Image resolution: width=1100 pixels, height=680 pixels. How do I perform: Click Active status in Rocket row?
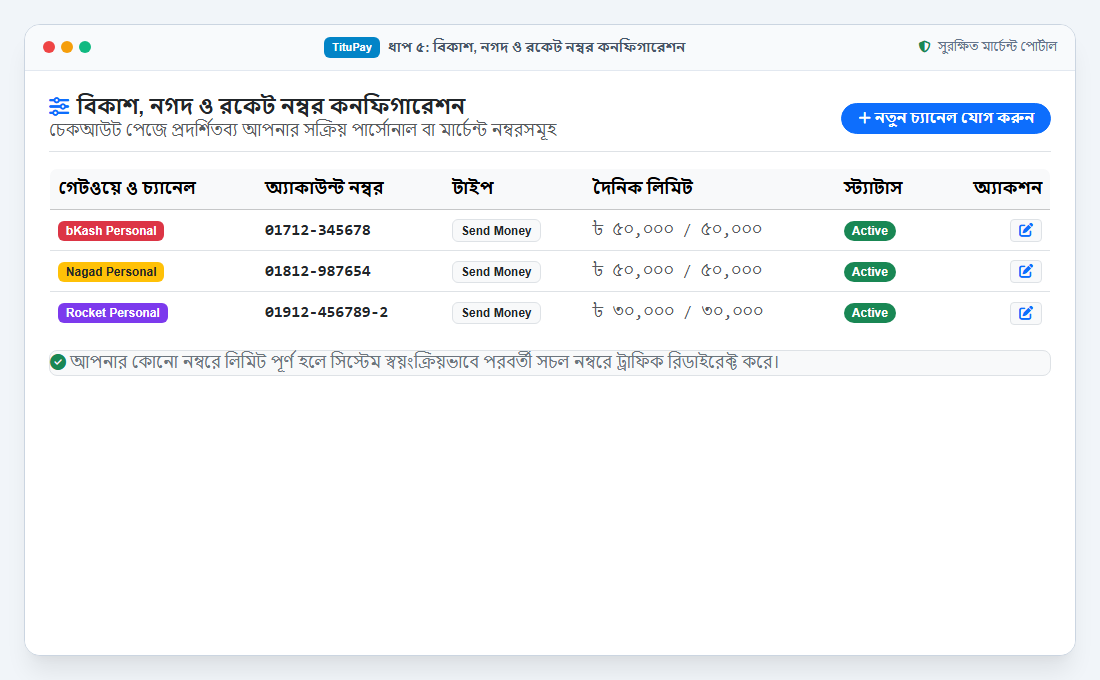(x=869, y=313)
